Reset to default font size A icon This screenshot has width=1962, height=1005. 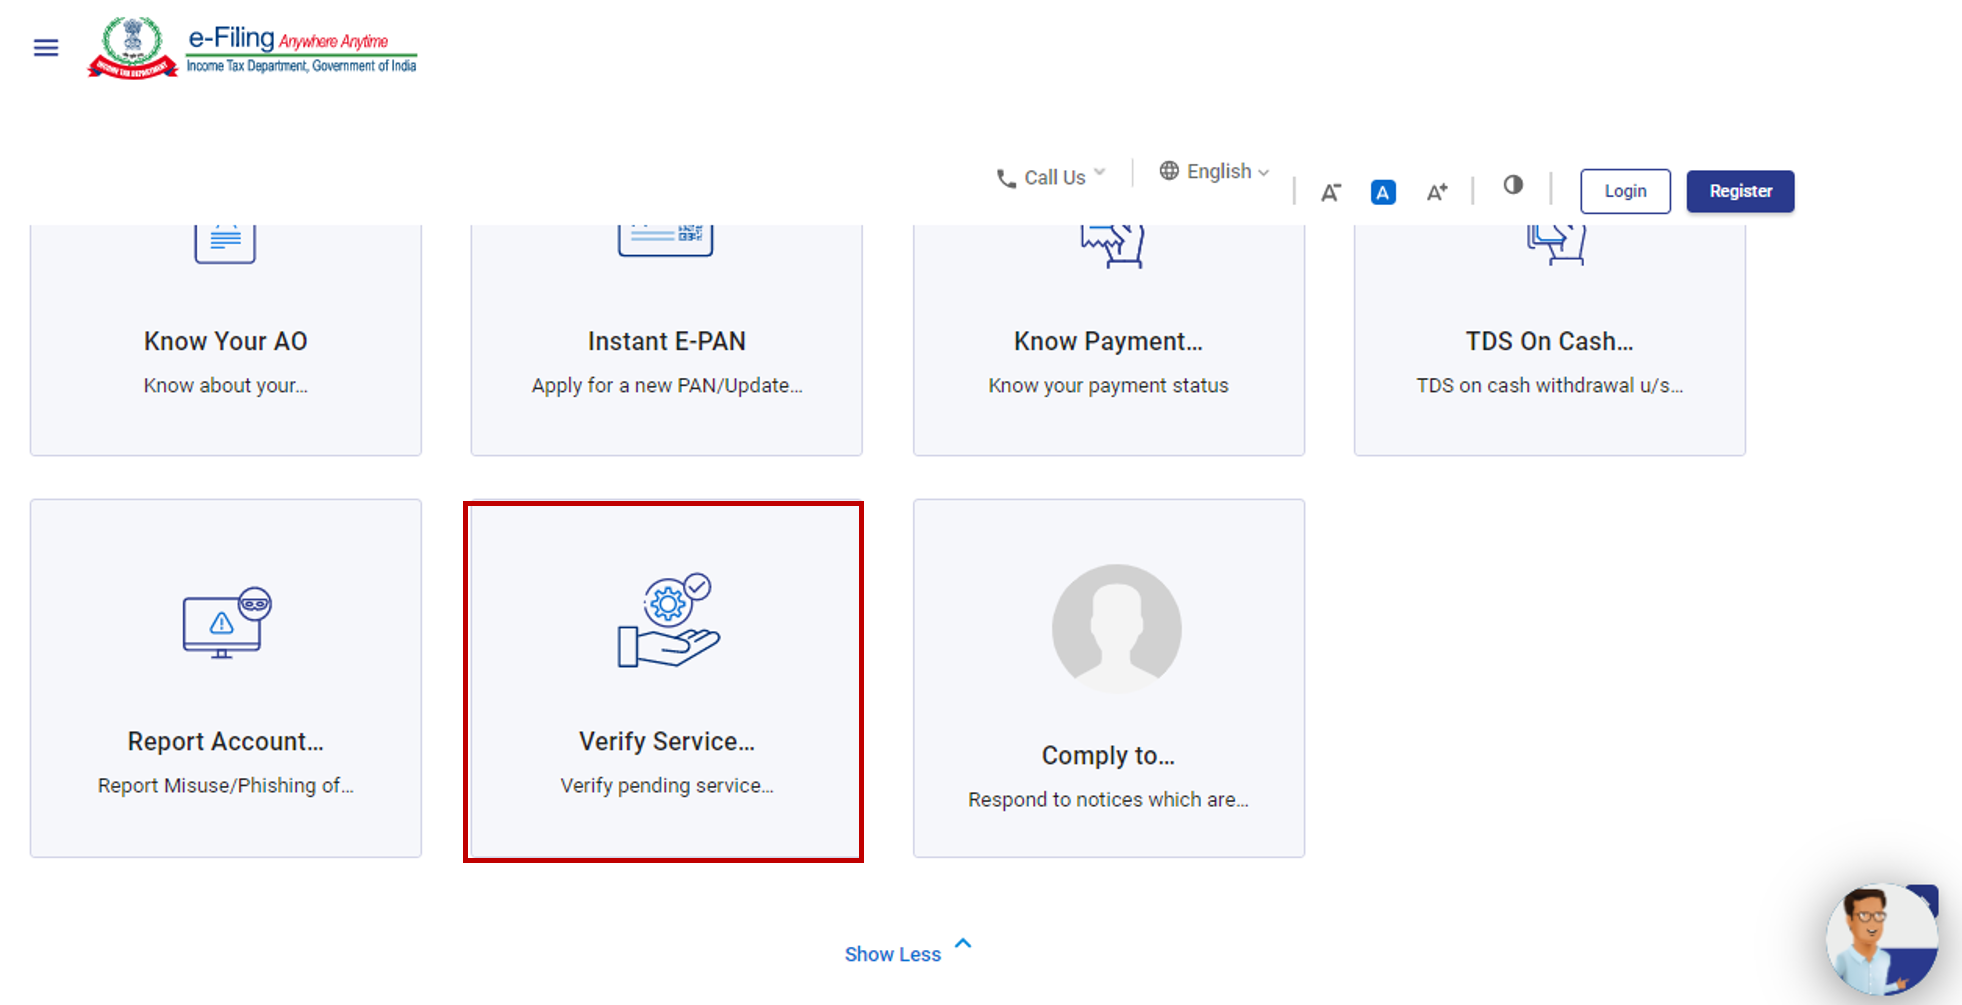(1382, 192)
